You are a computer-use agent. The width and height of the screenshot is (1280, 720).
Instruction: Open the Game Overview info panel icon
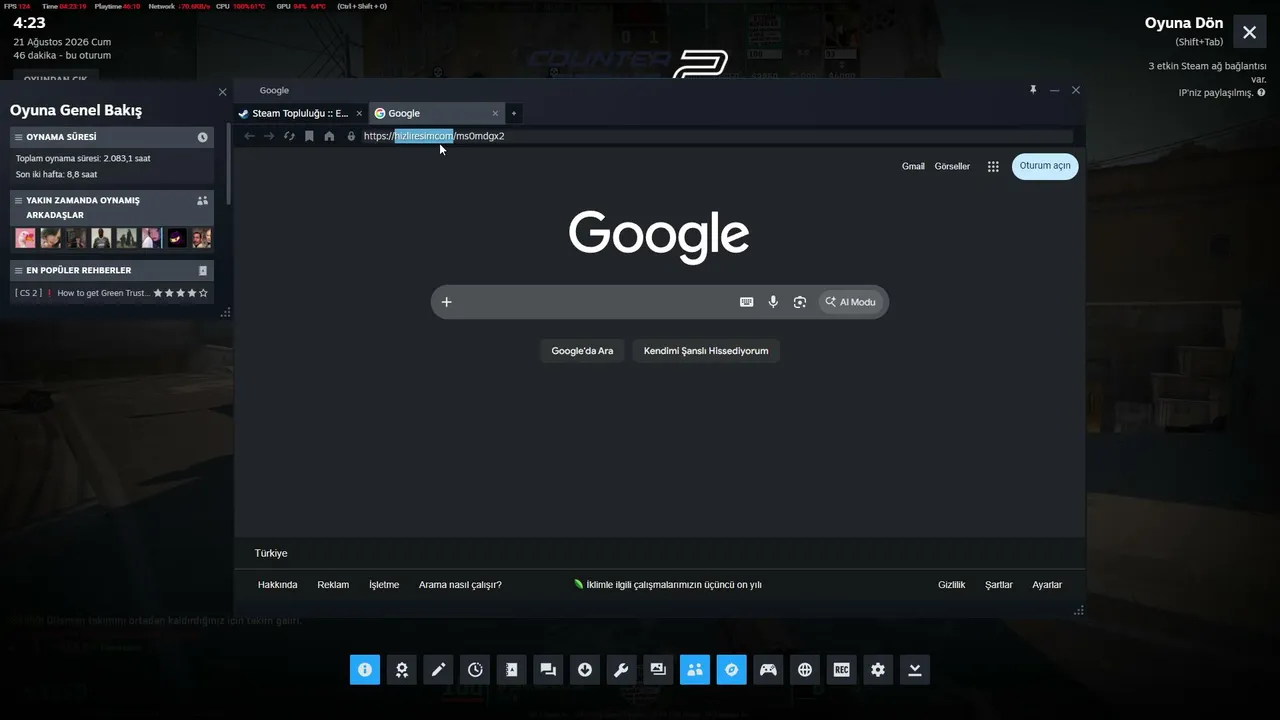[365, 670]
